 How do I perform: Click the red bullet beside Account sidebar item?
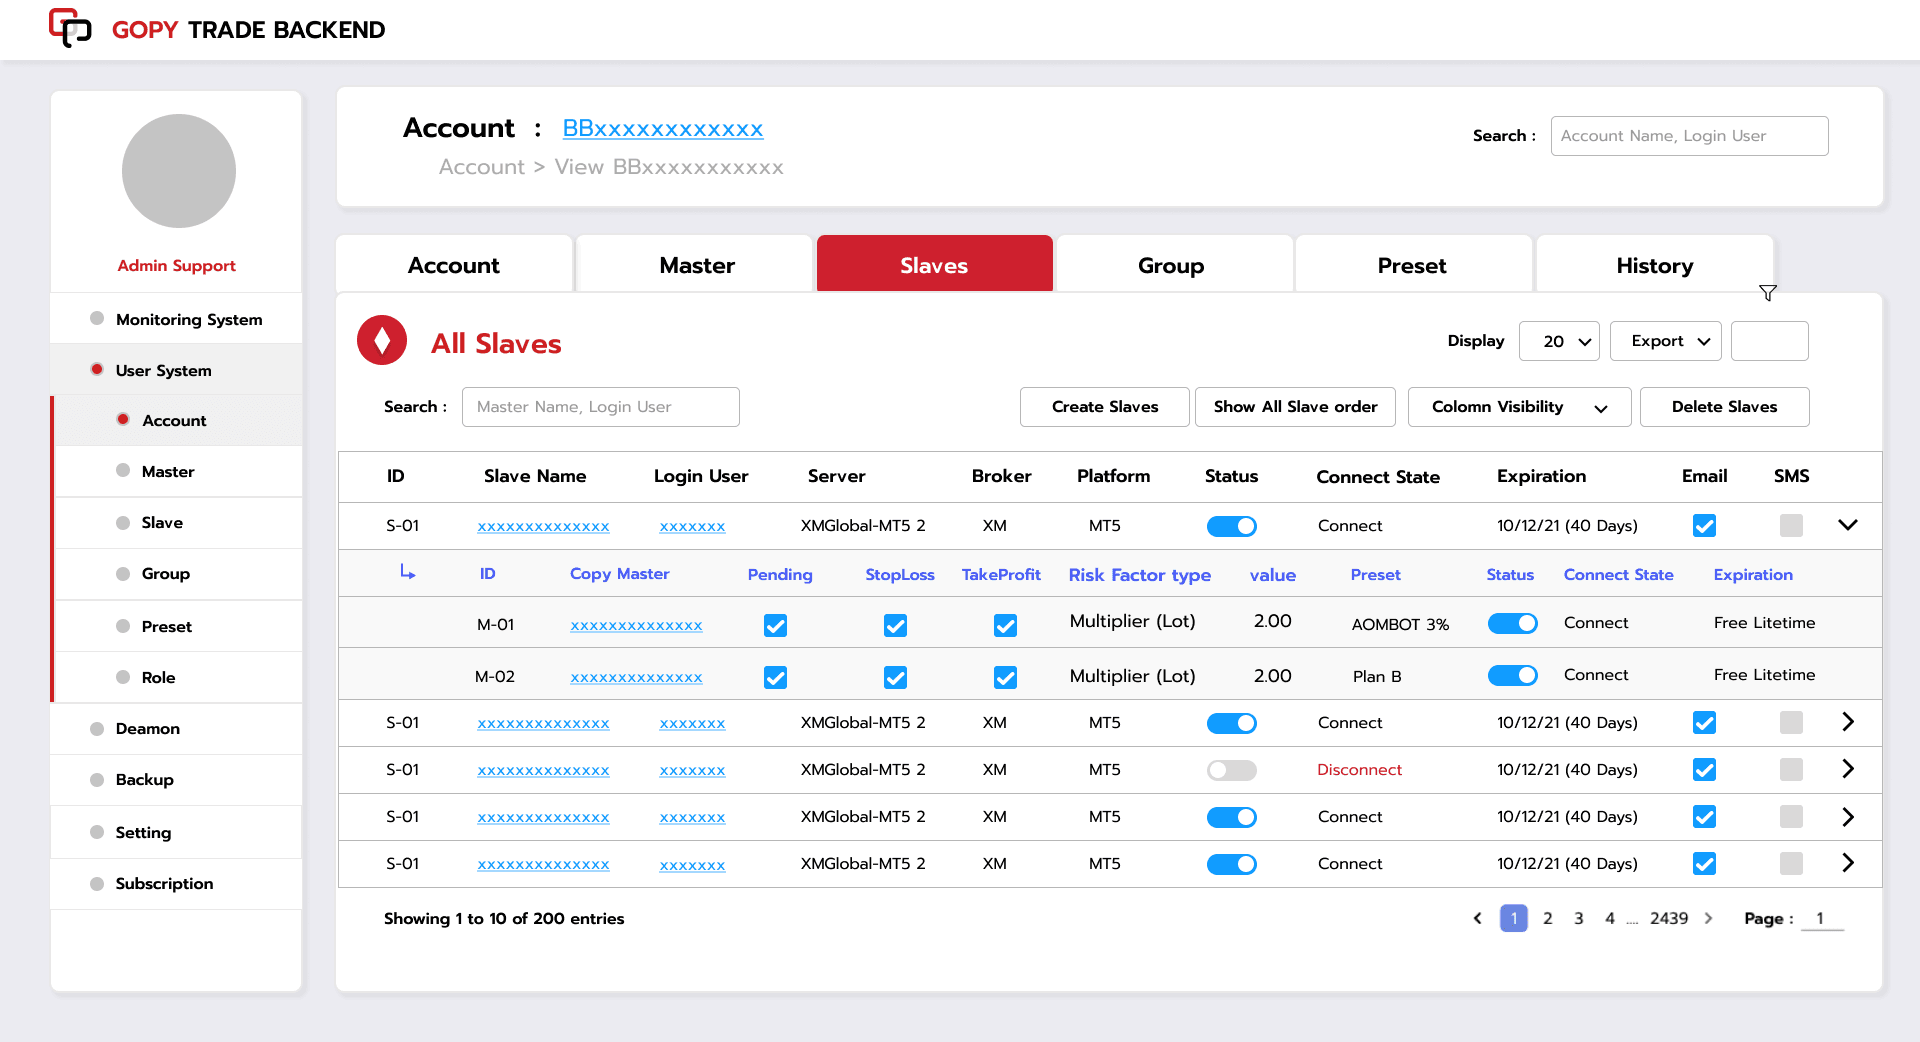(x=122, y=420)
